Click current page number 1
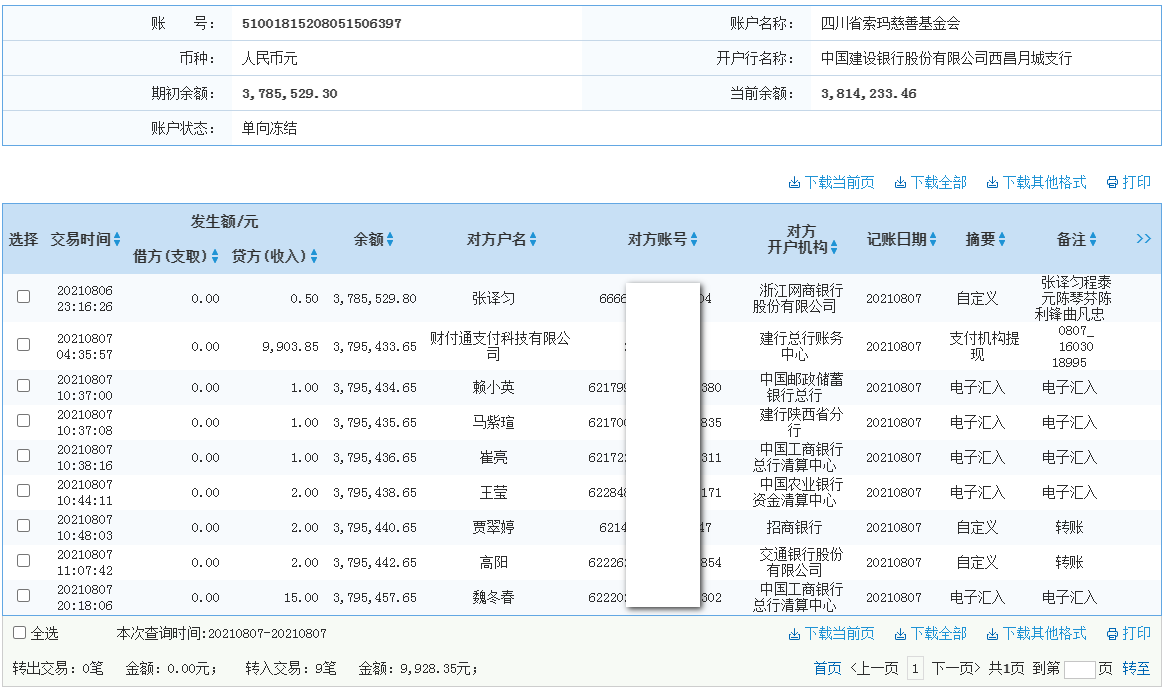 915,669
